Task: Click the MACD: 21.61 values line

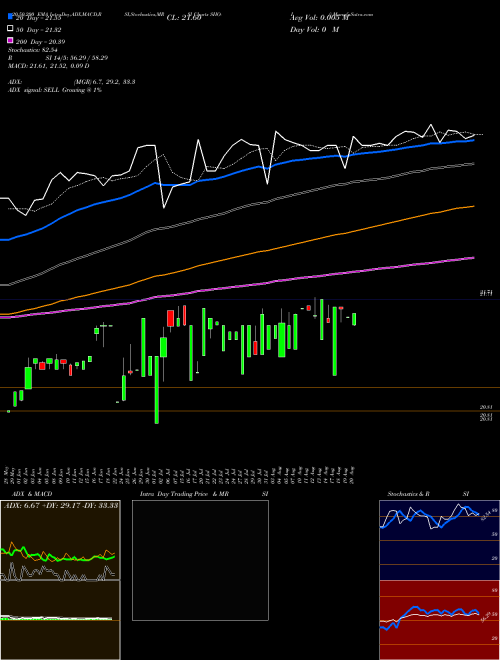Action: (x=48, y=66)
